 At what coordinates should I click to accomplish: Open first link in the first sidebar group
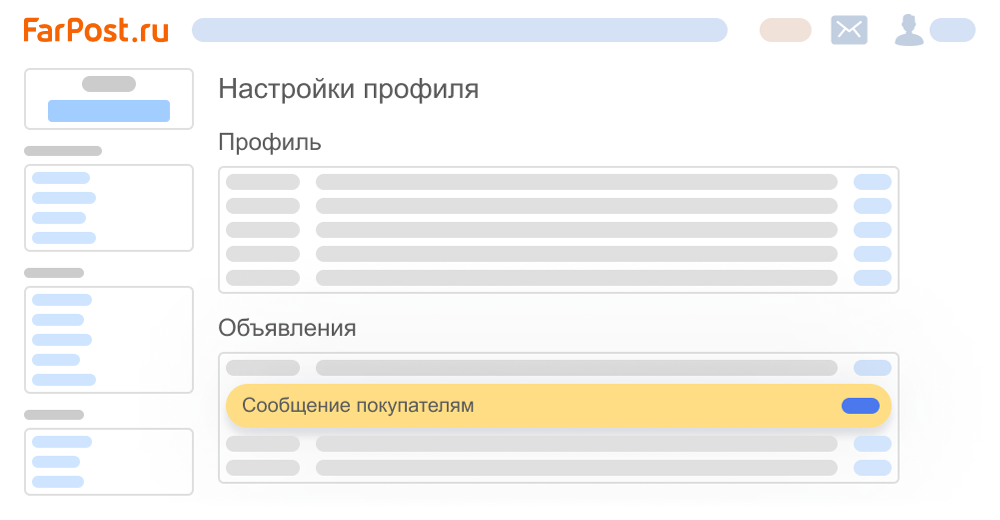(61, 178)
